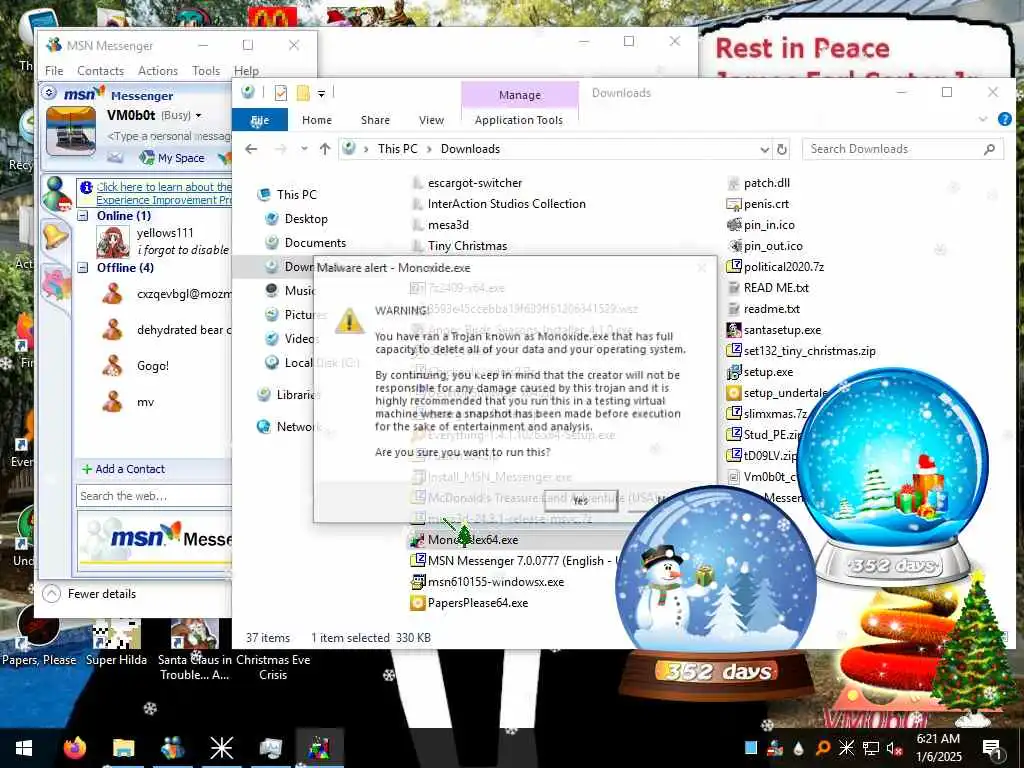
Task: Click the muted volume tray icon
Action: point(893,748)
